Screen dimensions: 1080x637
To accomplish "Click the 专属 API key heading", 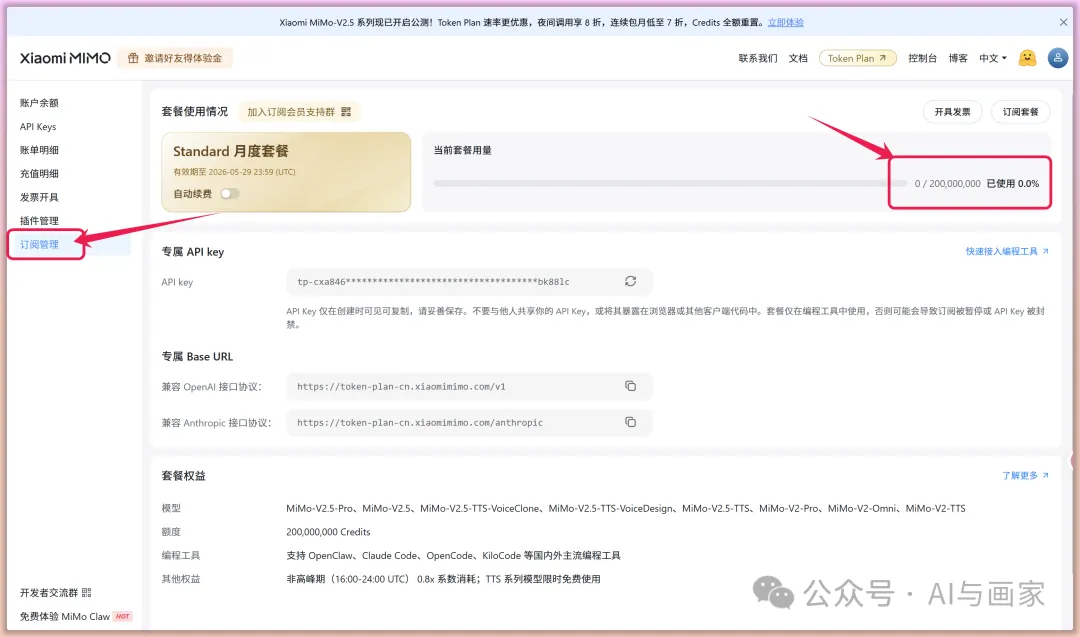I will click(193, 252).
